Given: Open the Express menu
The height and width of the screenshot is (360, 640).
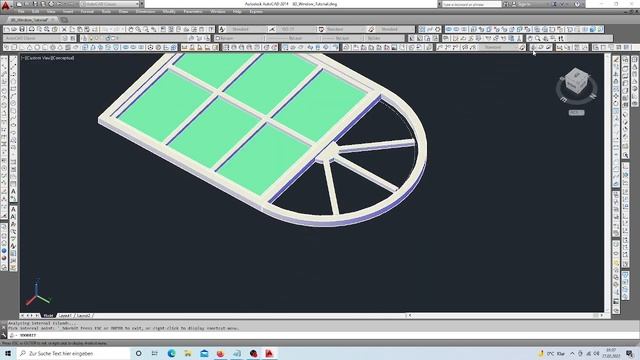Looking at the screenshot, I should point(256,12).
